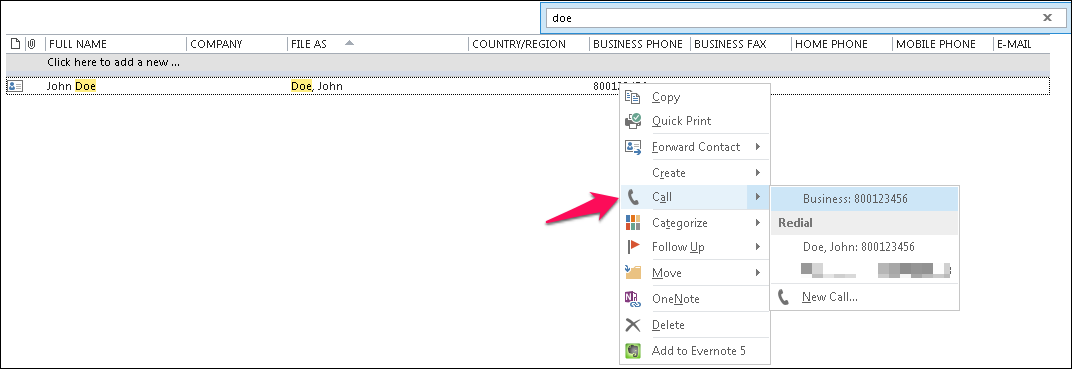1072x369 pixels.
Task: Click the New Call phone icon
Action: pyautogui.click(x=784, y=297)
